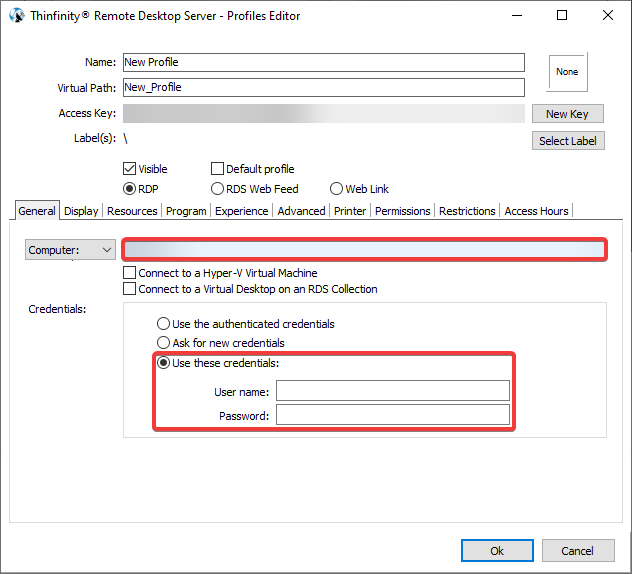The image size is (632, 574).
Task: Select Use these credentials option
Action: [163, 363]
